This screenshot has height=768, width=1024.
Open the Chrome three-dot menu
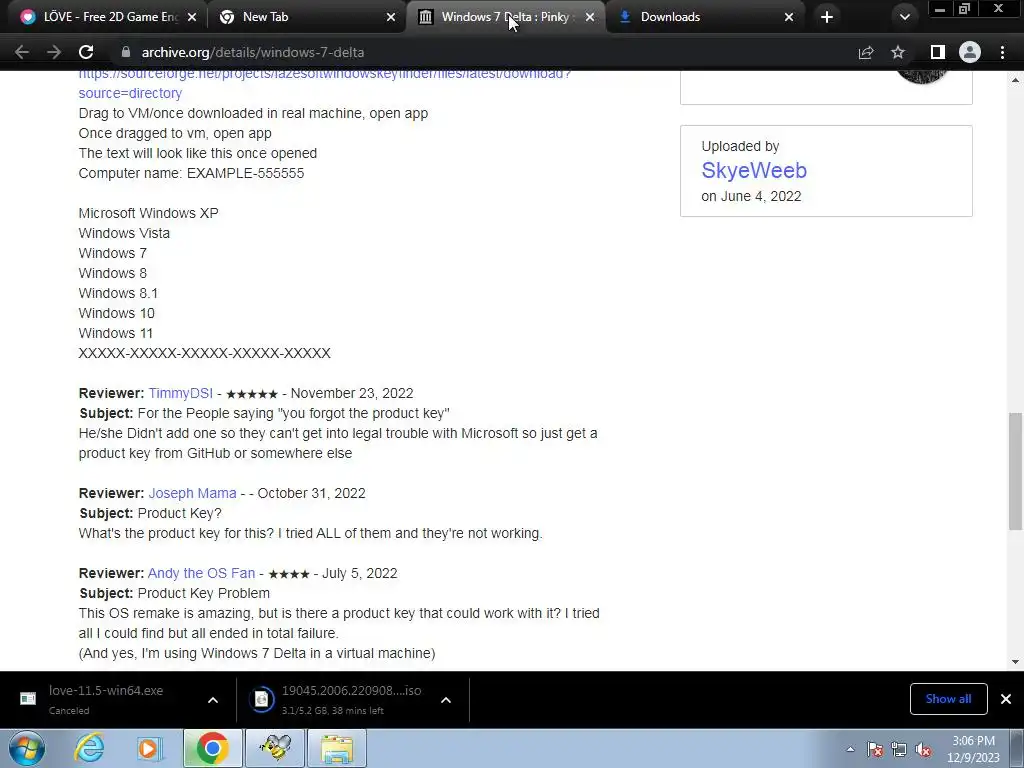pyautogui.click(x=1002, y=52)
